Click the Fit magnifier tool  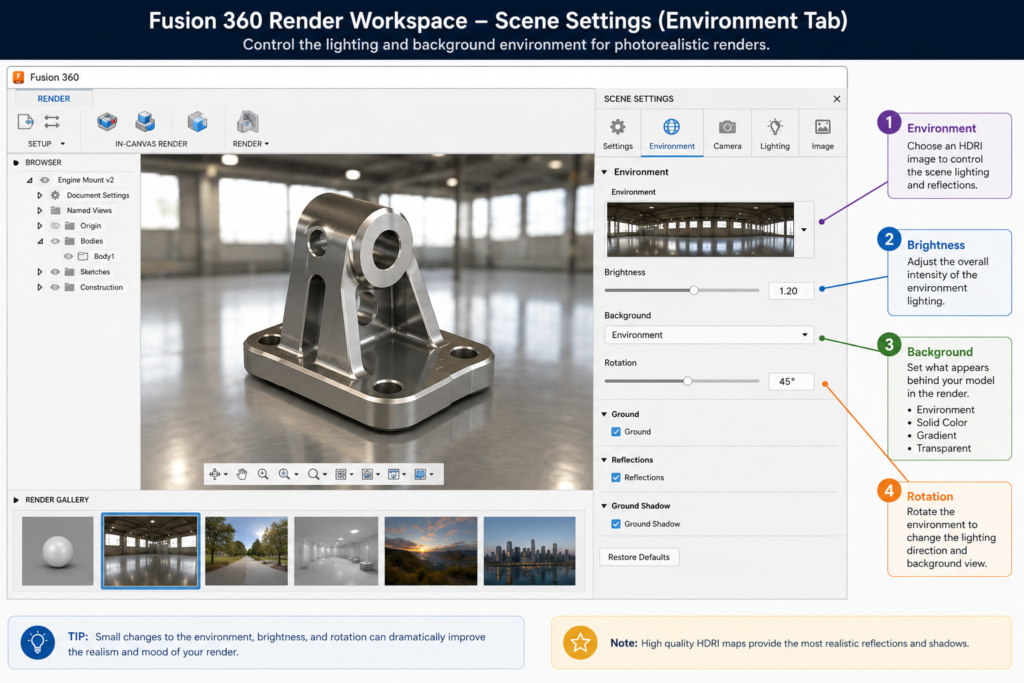(313, 474)
